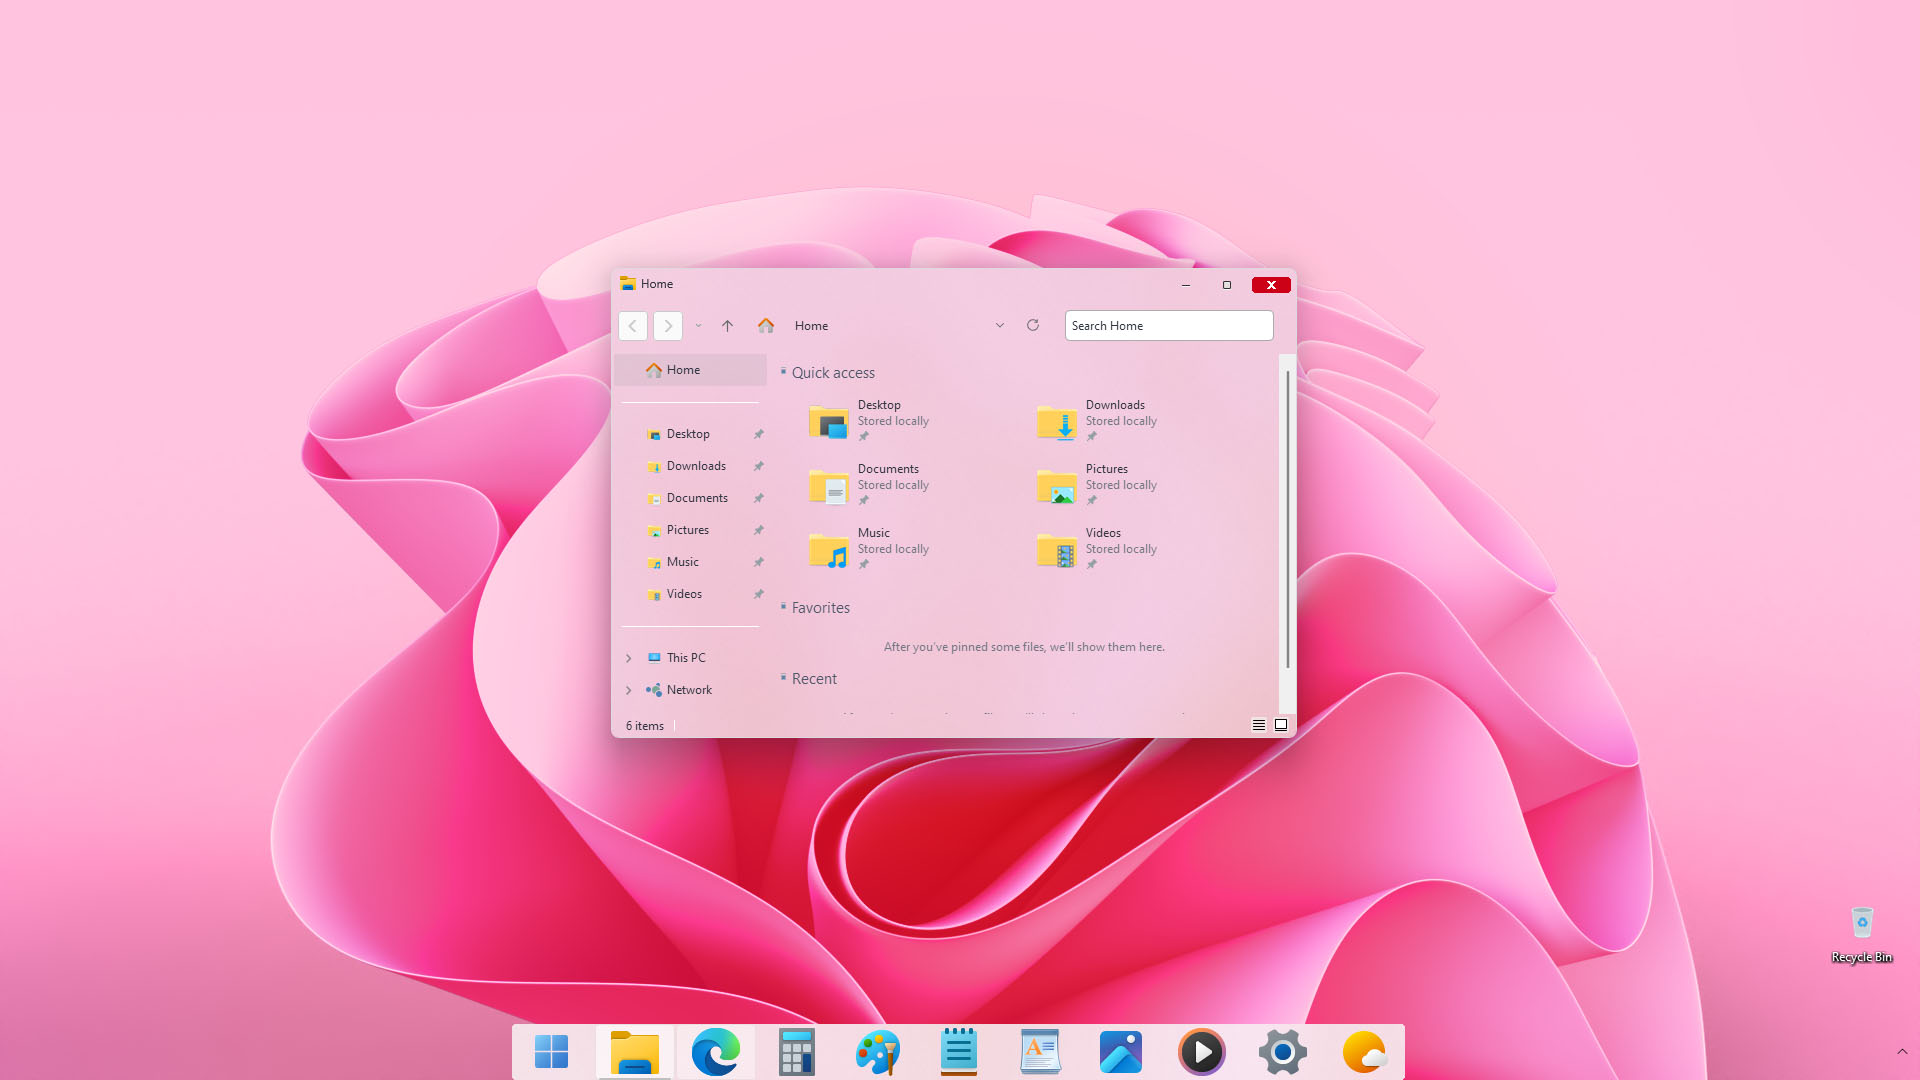Expand the This PC tree node
The height and width of the screenshot is (1080, 1920).
pyautogui.click(x=629, y=658)
